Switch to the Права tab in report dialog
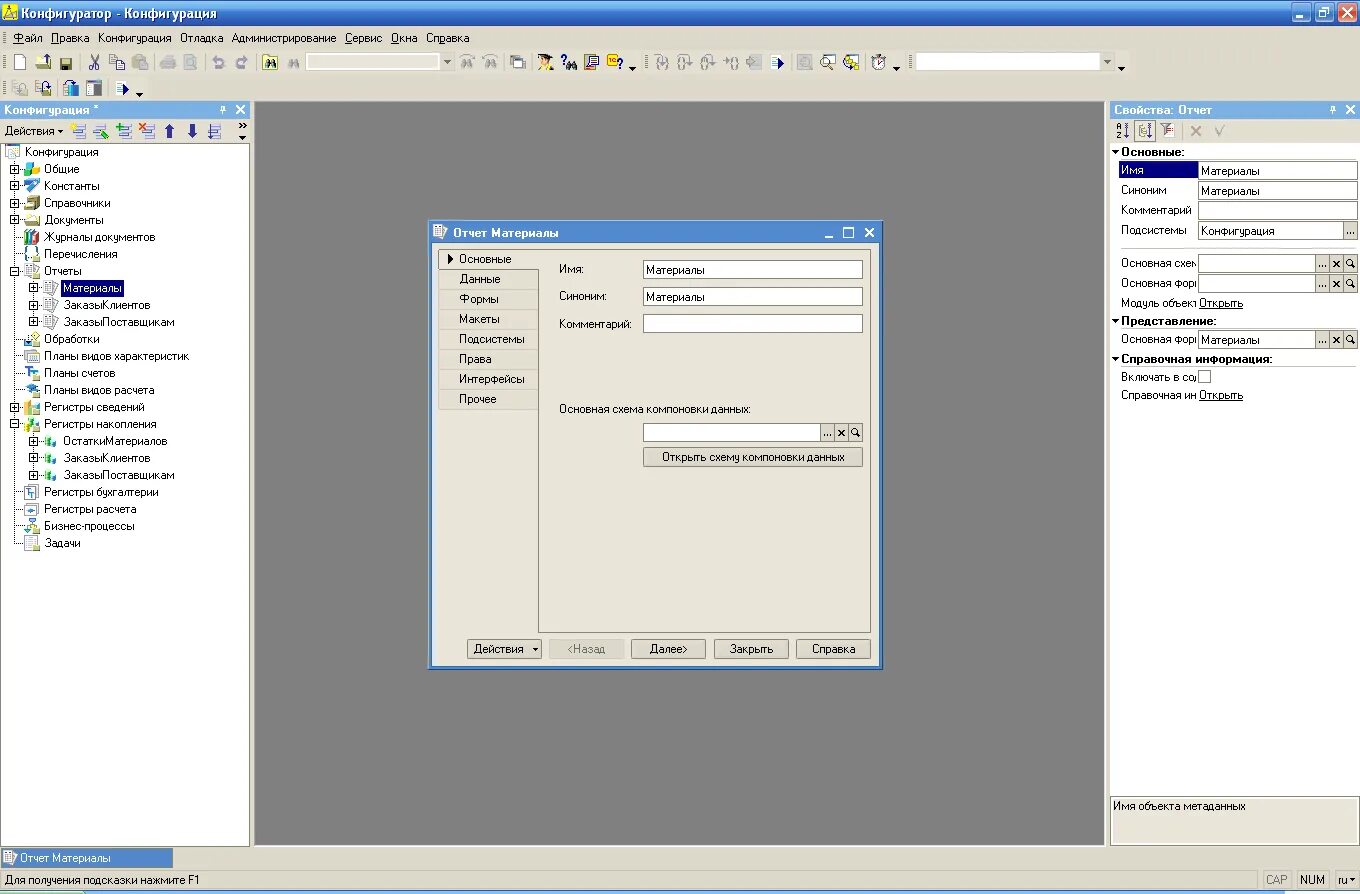The image size is (1360, 894). click(x=489, y=359)
